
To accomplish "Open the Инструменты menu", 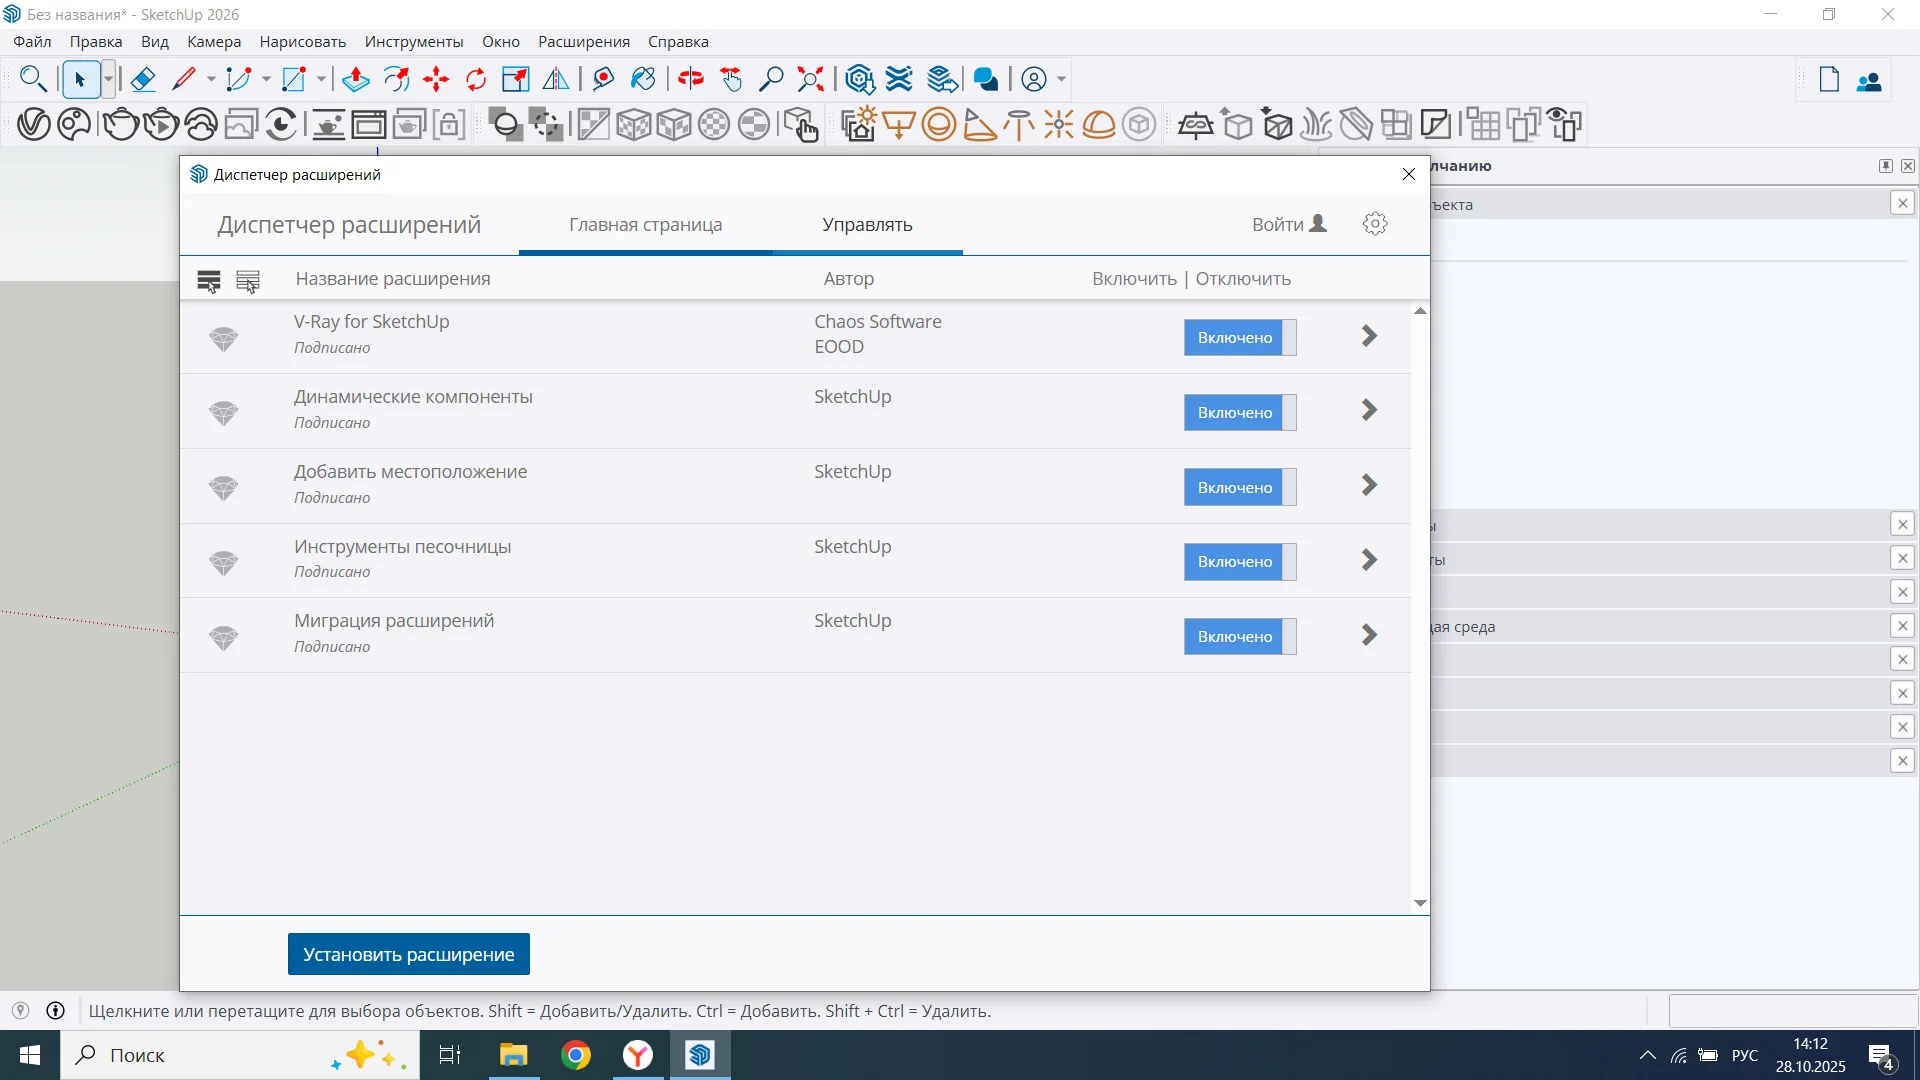I will tap(414, 42).
